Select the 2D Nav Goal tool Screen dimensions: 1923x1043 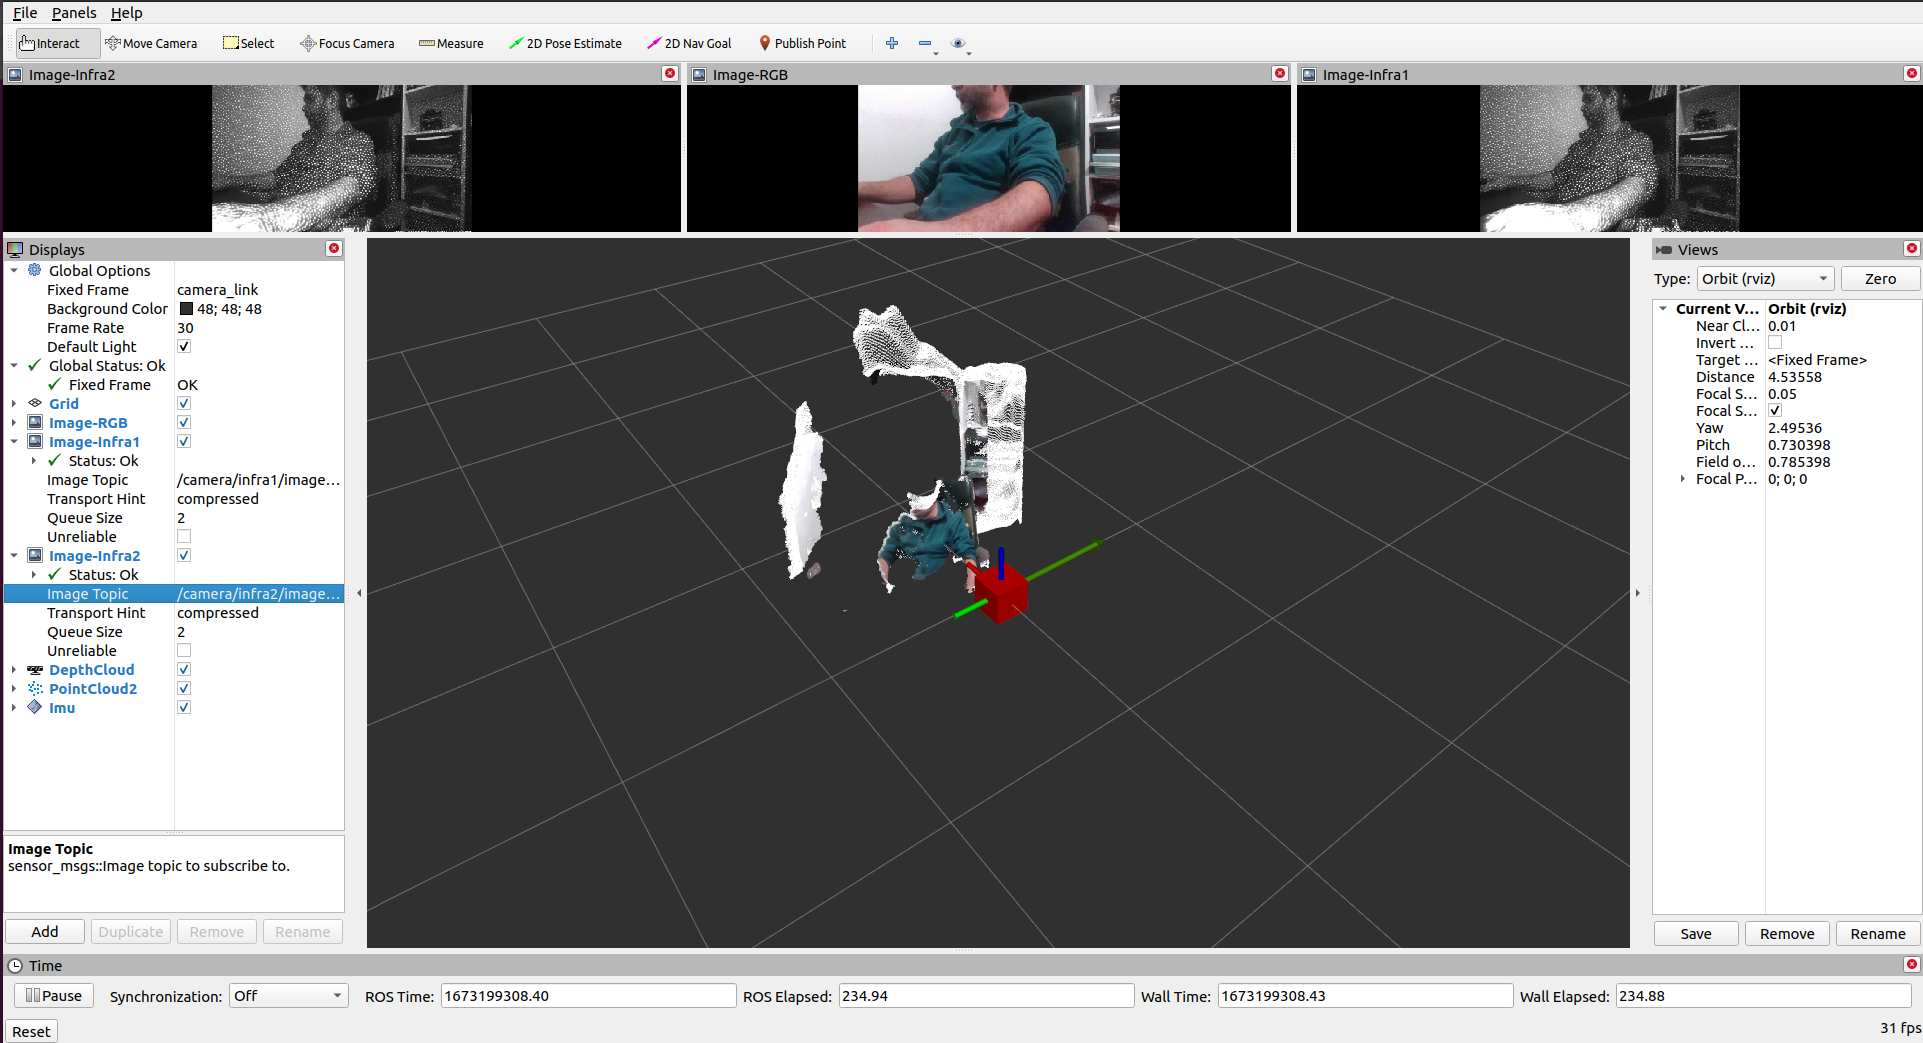point(689,43)
